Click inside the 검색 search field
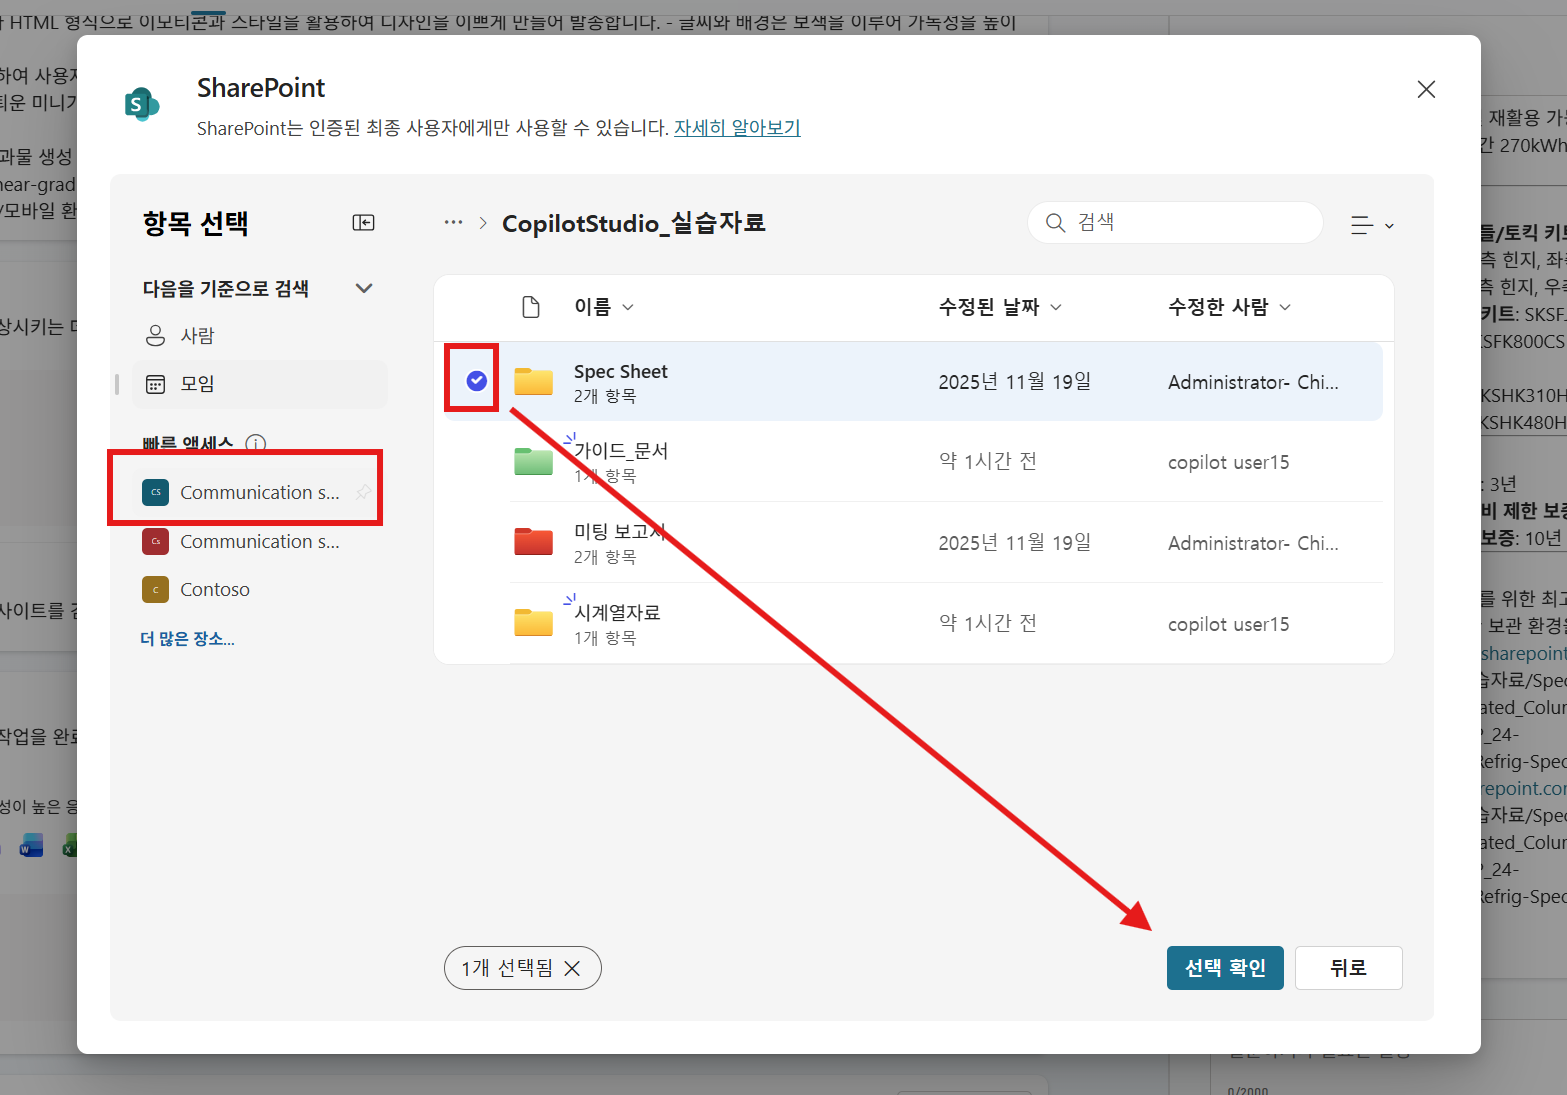Viewport: 1567px width, 1095px height. coord(1175,222)
